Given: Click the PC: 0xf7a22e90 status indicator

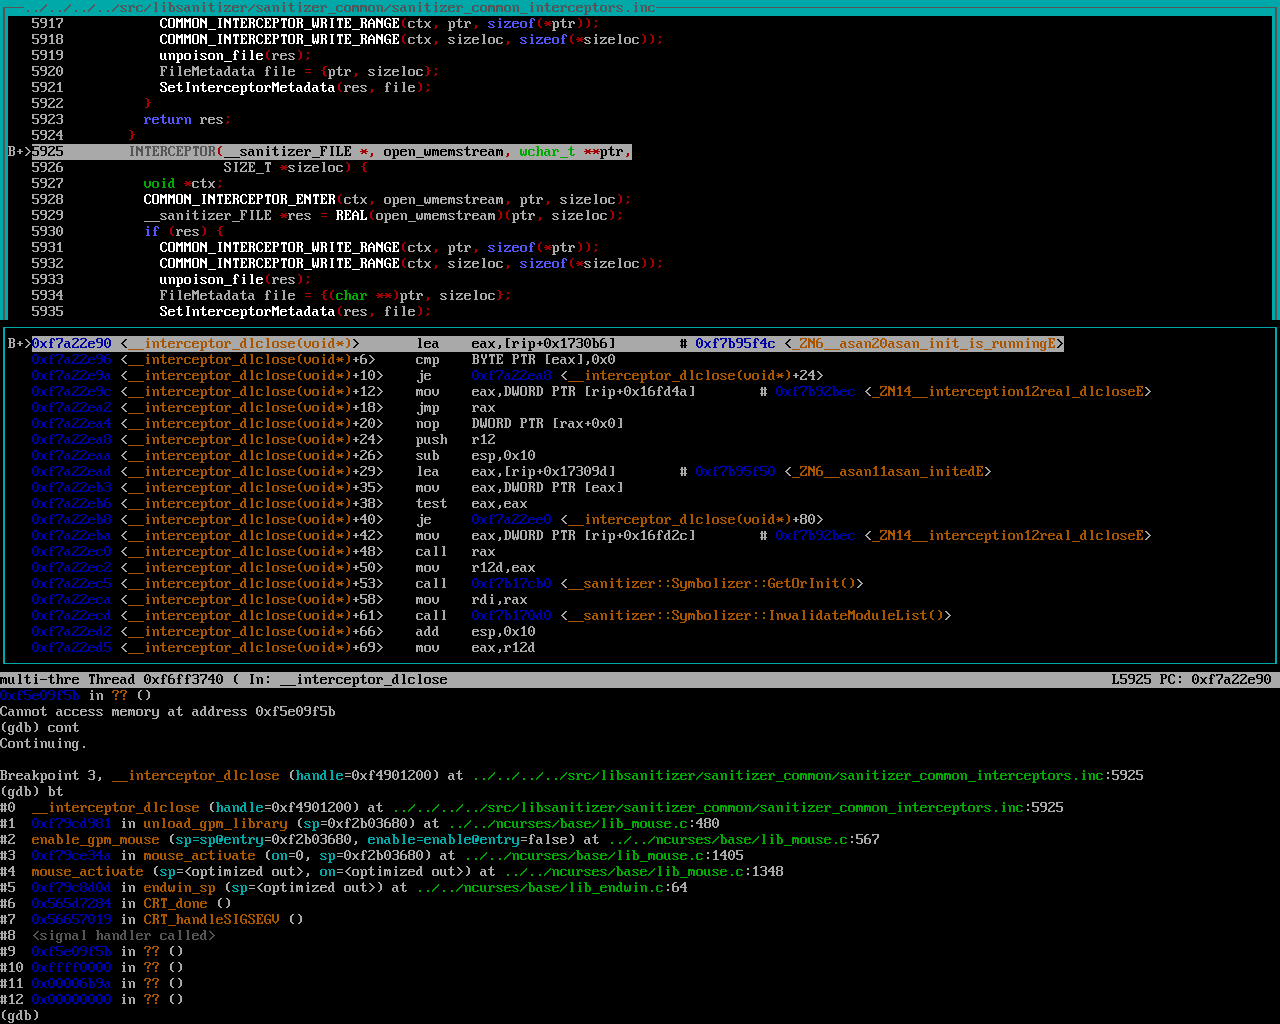Looking at the screenshot, I should (1215, 680).
